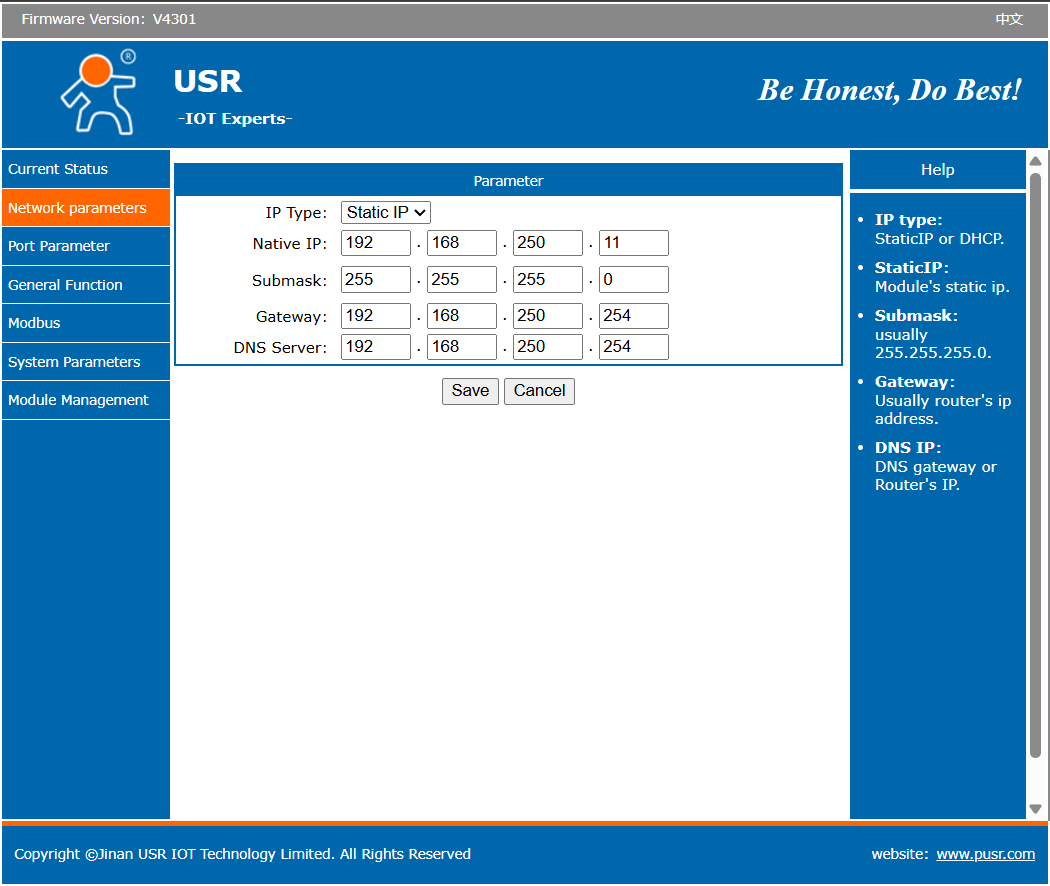Screen dimensions: 1050x886
Task: Click the scrollbar down arrow at bottom right
Action: 1036,809
